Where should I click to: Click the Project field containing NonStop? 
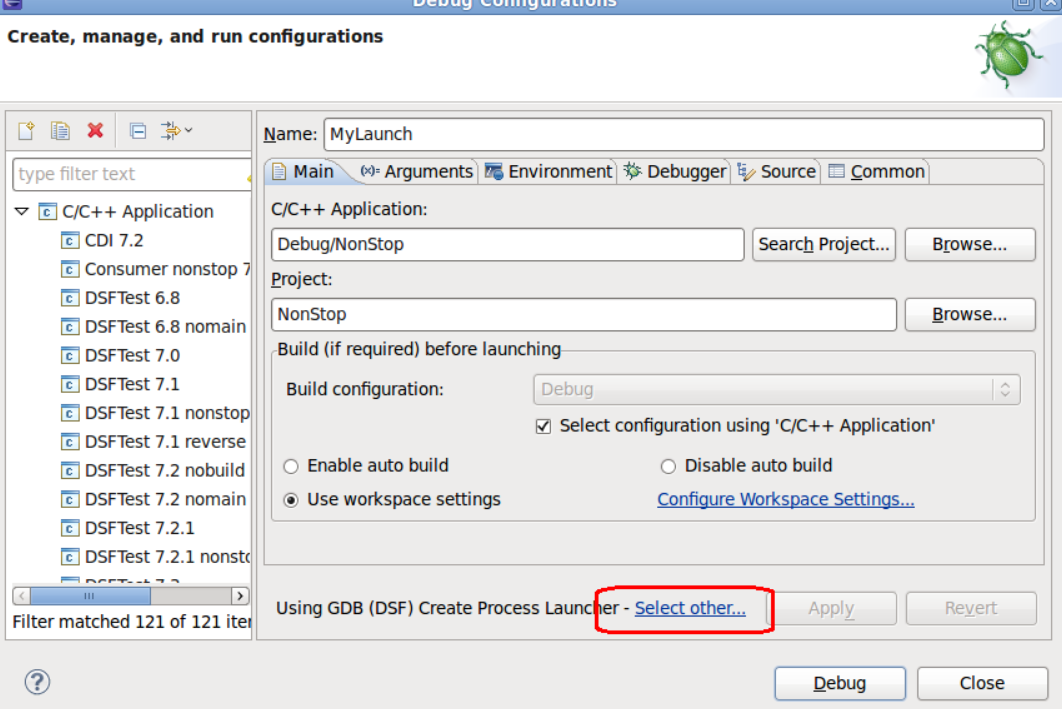[x=584, y=315]
